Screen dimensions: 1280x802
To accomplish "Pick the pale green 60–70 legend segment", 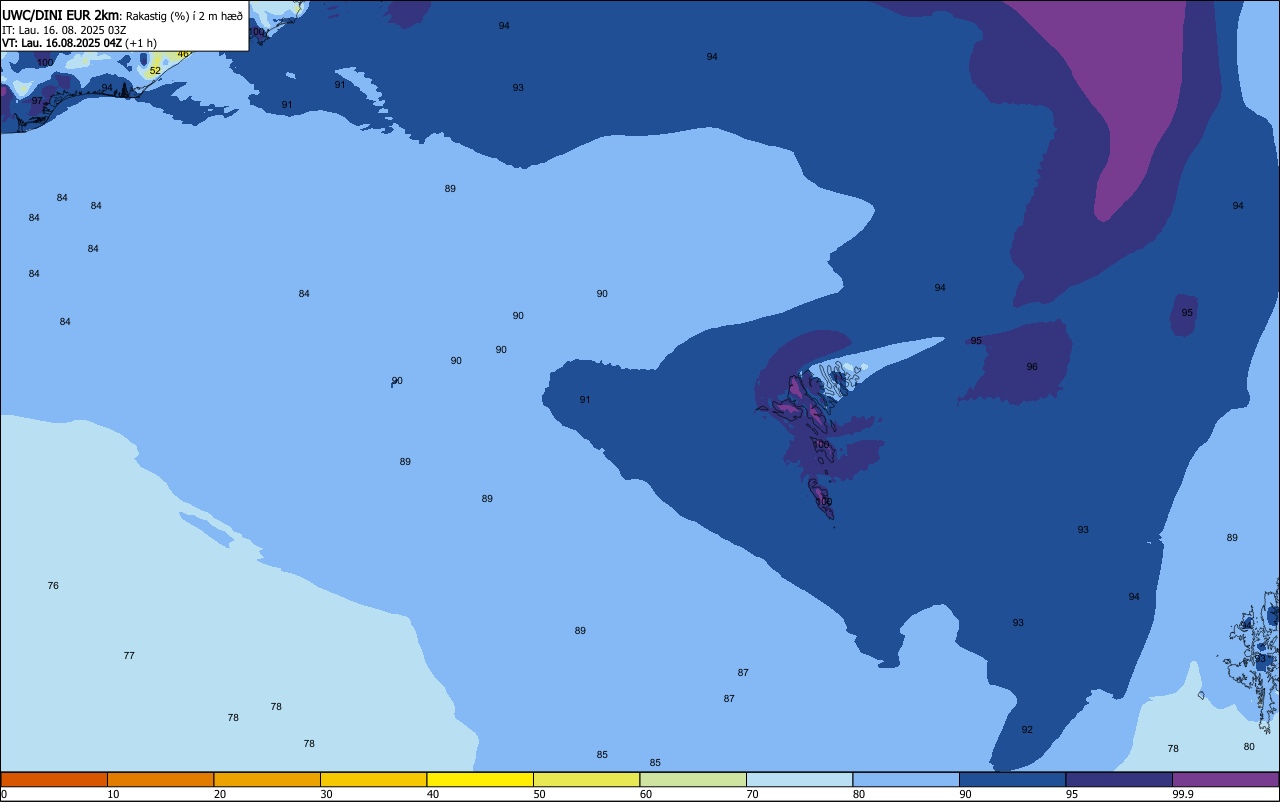I will tap(693, 779).
